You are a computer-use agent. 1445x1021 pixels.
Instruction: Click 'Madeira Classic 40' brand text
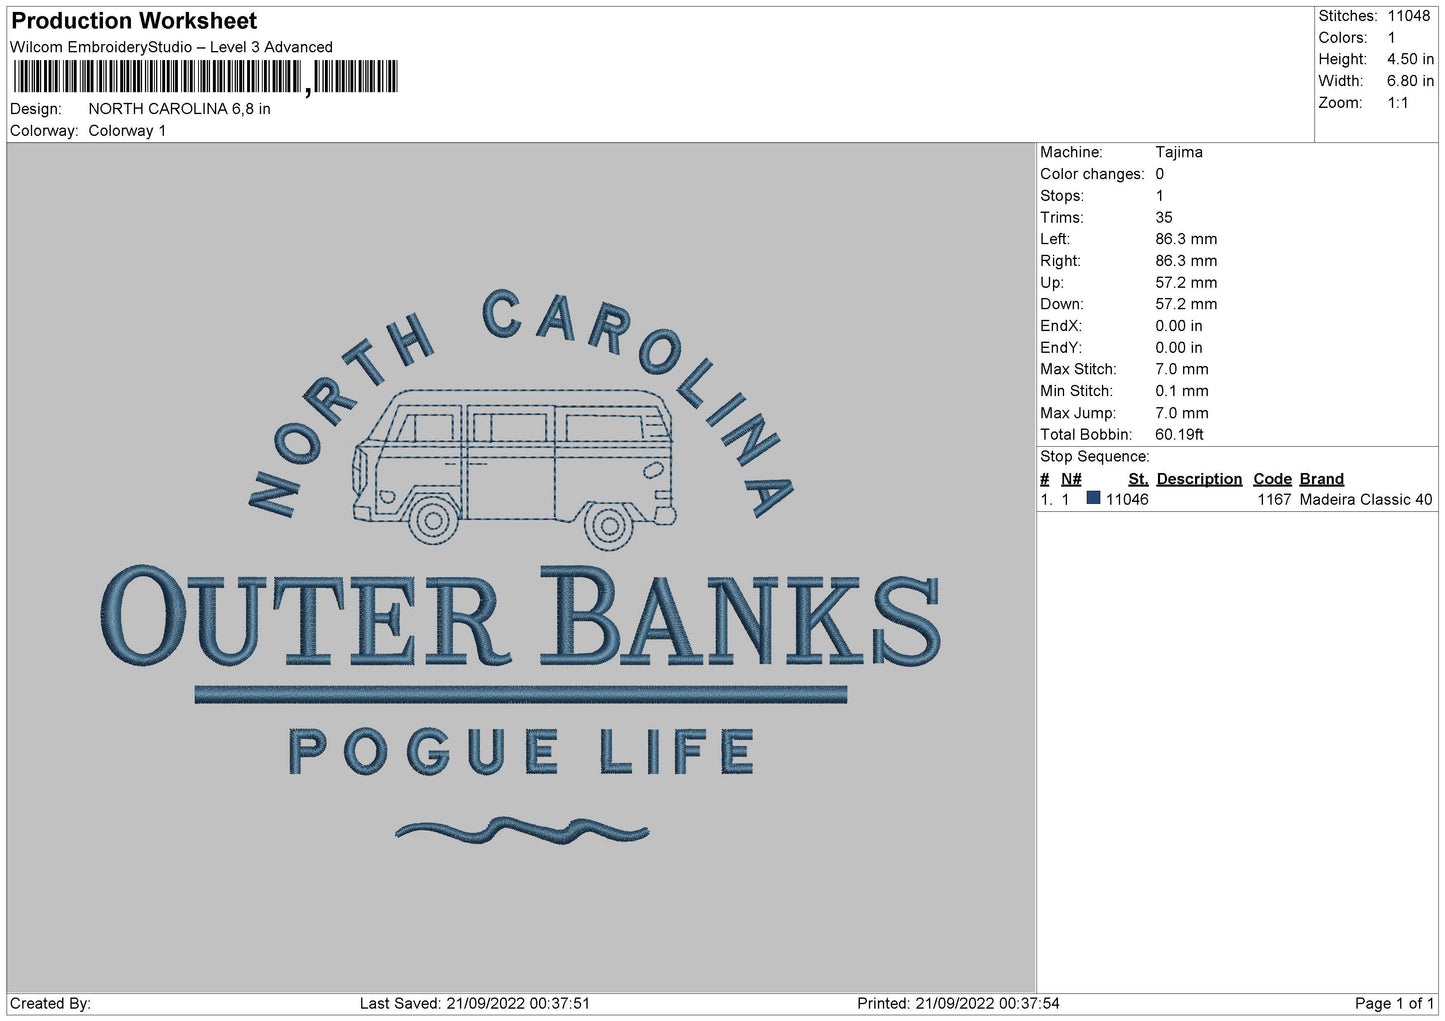[x=1366, y=499]
